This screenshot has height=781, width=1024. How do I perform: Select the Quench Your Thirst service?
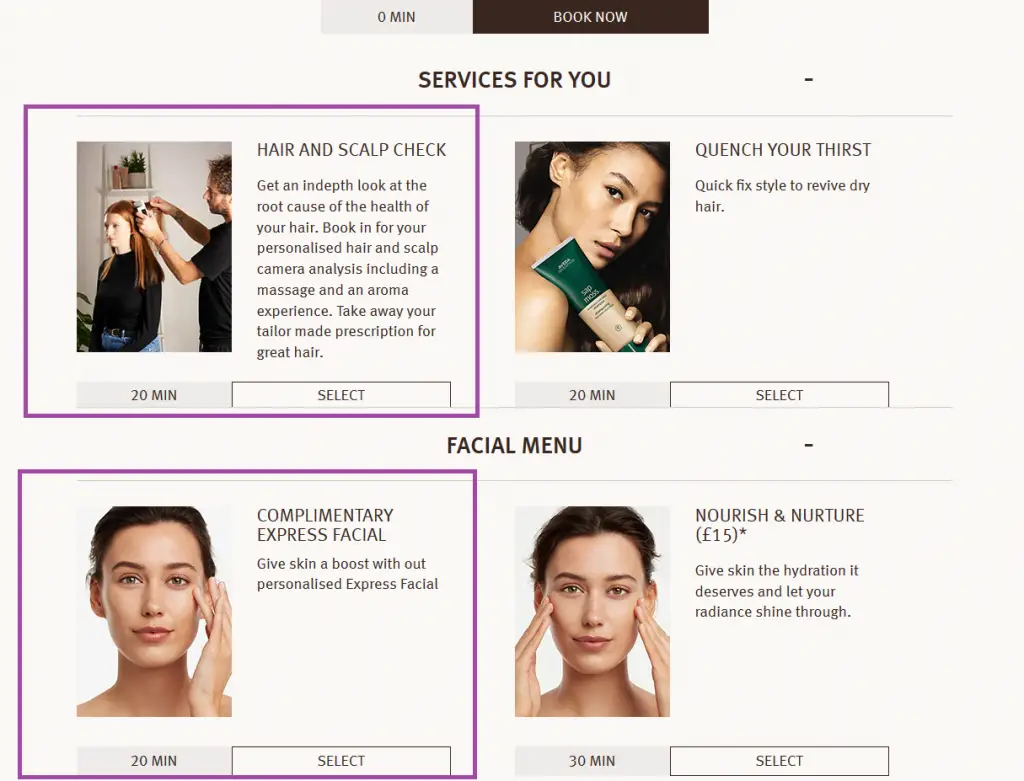(779, 395)
